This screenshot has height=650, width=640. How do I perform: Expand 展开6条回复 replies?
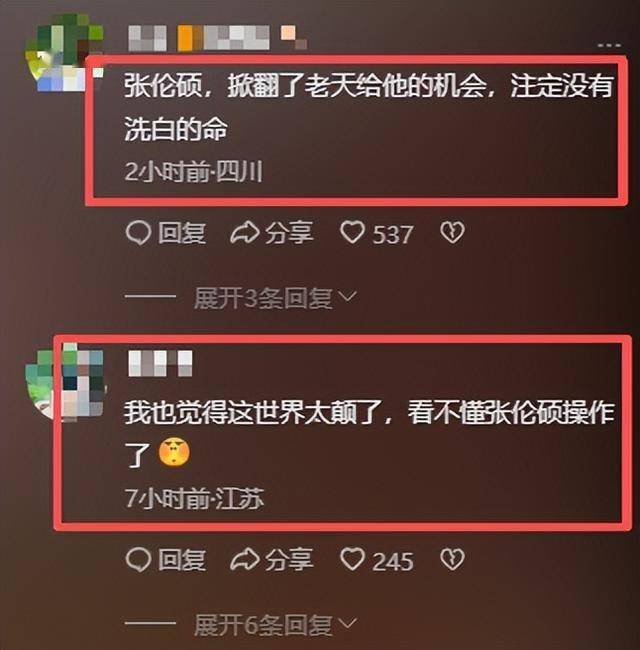[x=275, y=624]
